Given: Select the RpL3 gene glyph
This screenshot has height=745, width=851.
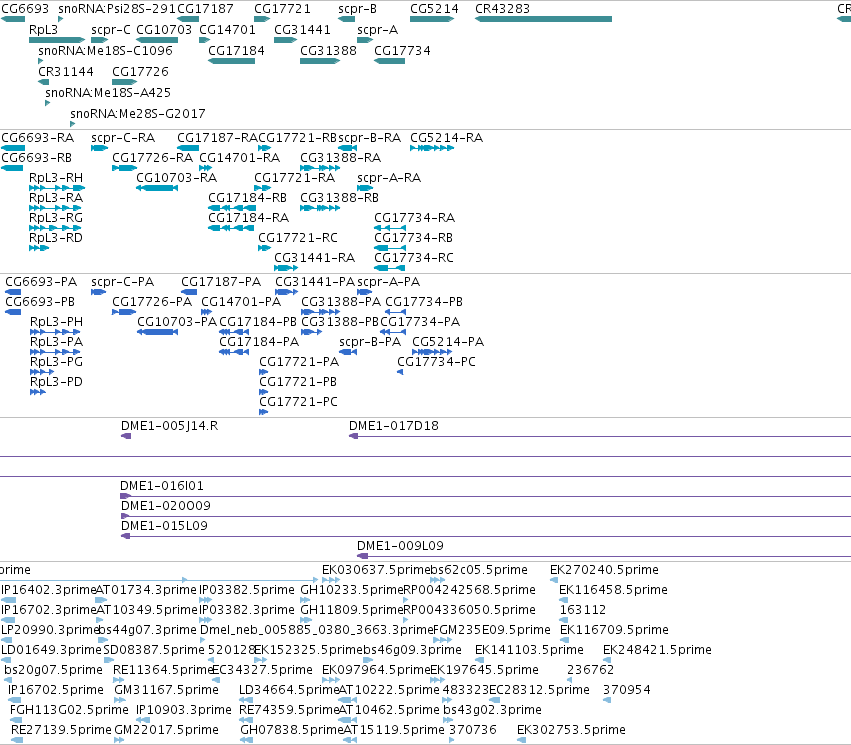Looking at the screenshot, I should pyautogui.click(x=57, y=40).
